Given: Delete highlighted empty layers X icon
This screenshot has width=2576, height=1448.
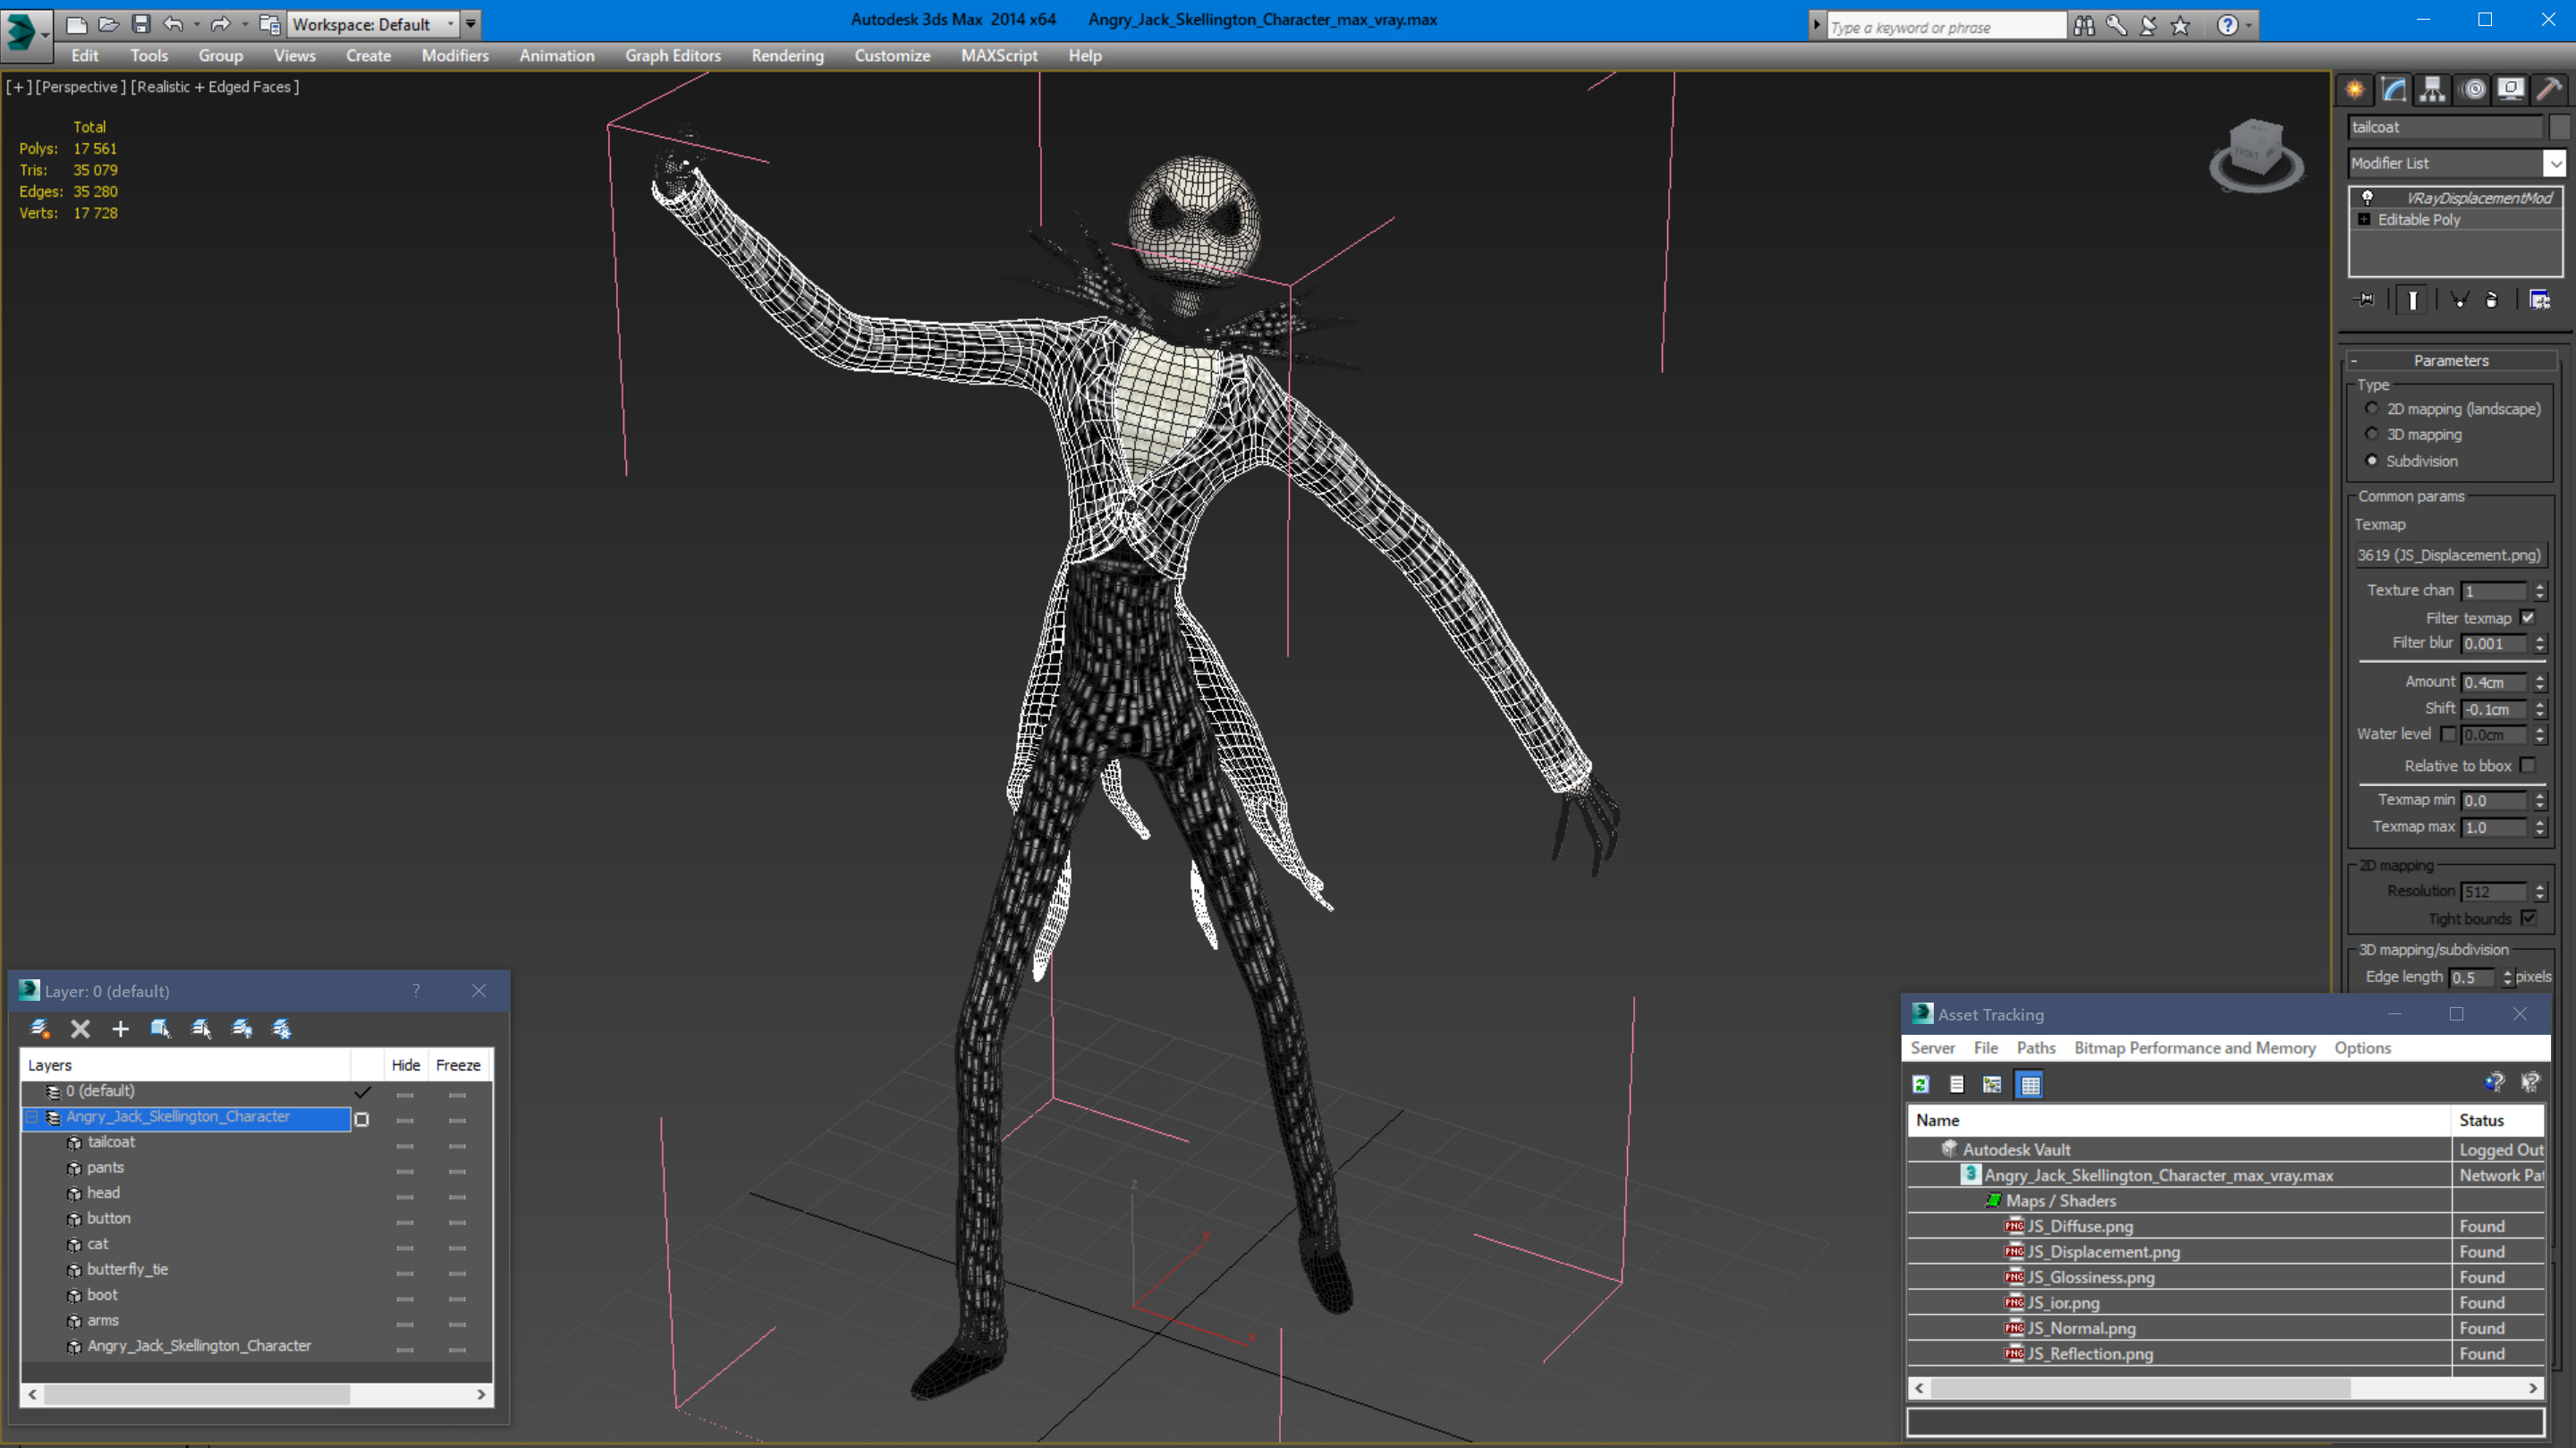Looking at the screenshot, I should (x=80, y=1028).
